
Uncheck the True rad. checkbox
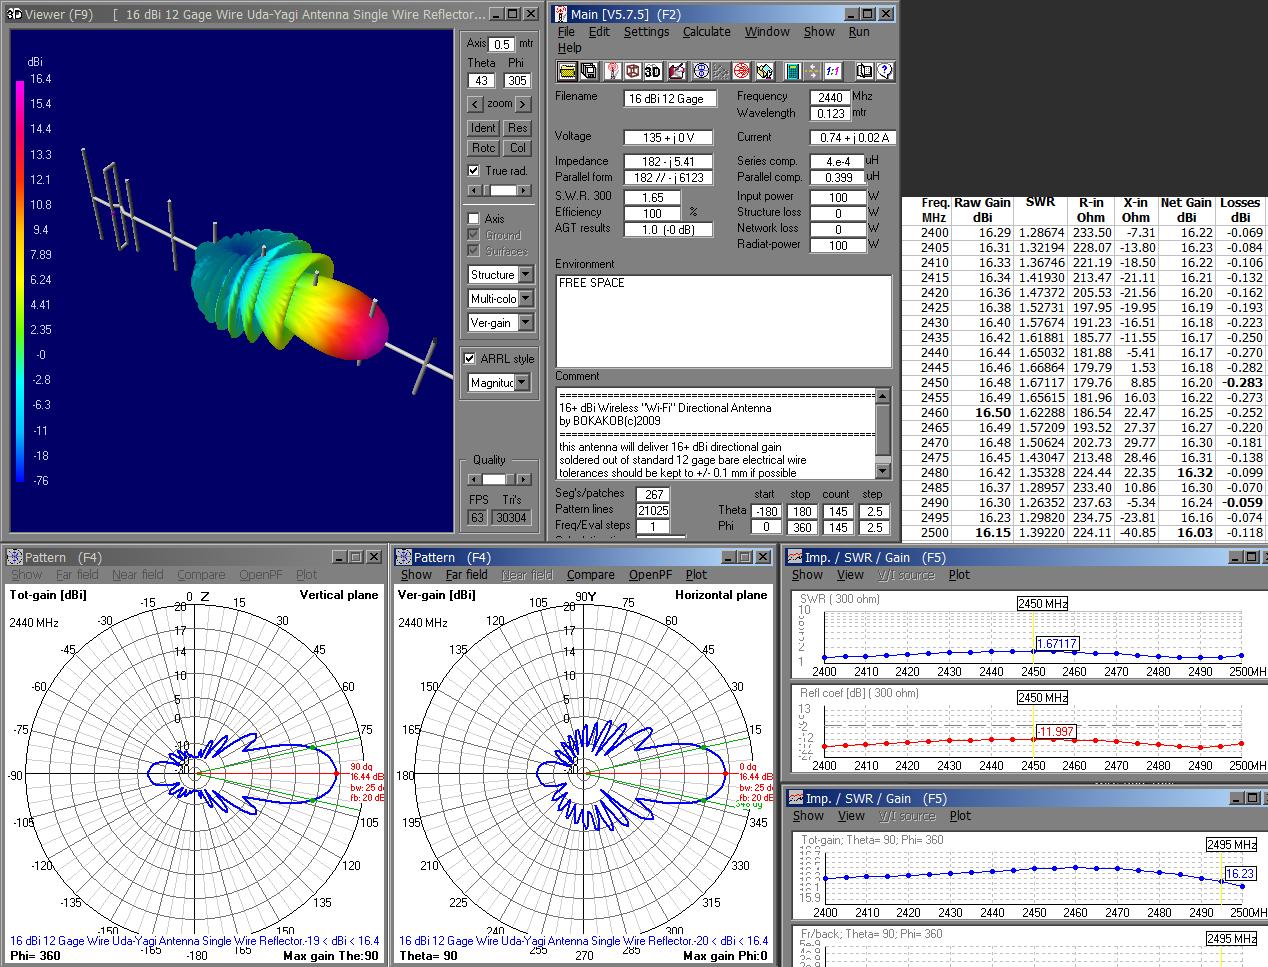474,171
